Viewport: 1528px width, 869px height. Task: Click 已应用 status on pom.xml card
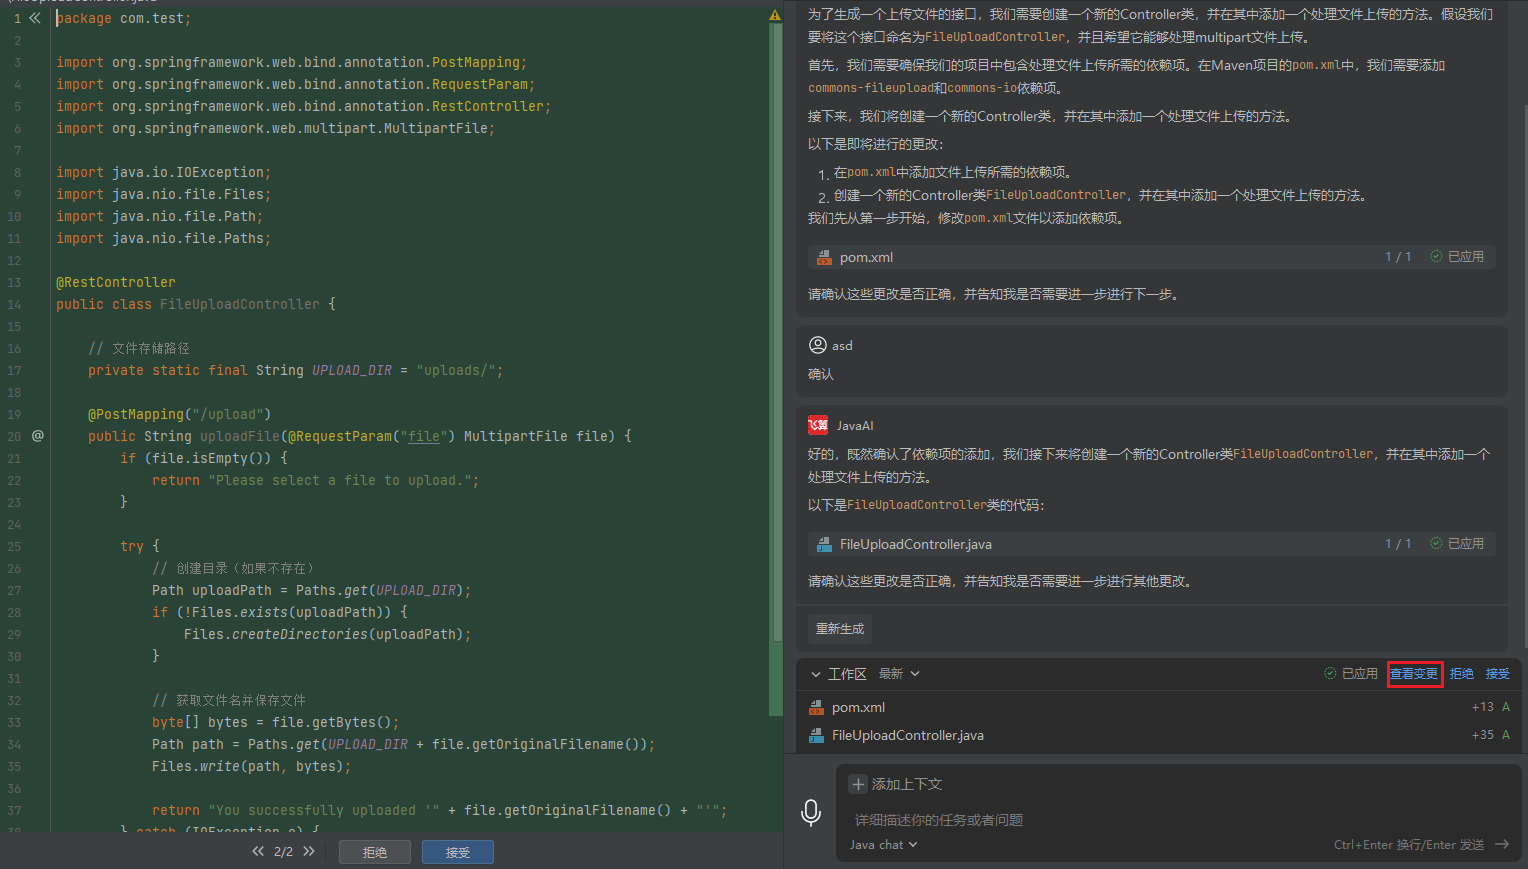(x=1457, y=257)
